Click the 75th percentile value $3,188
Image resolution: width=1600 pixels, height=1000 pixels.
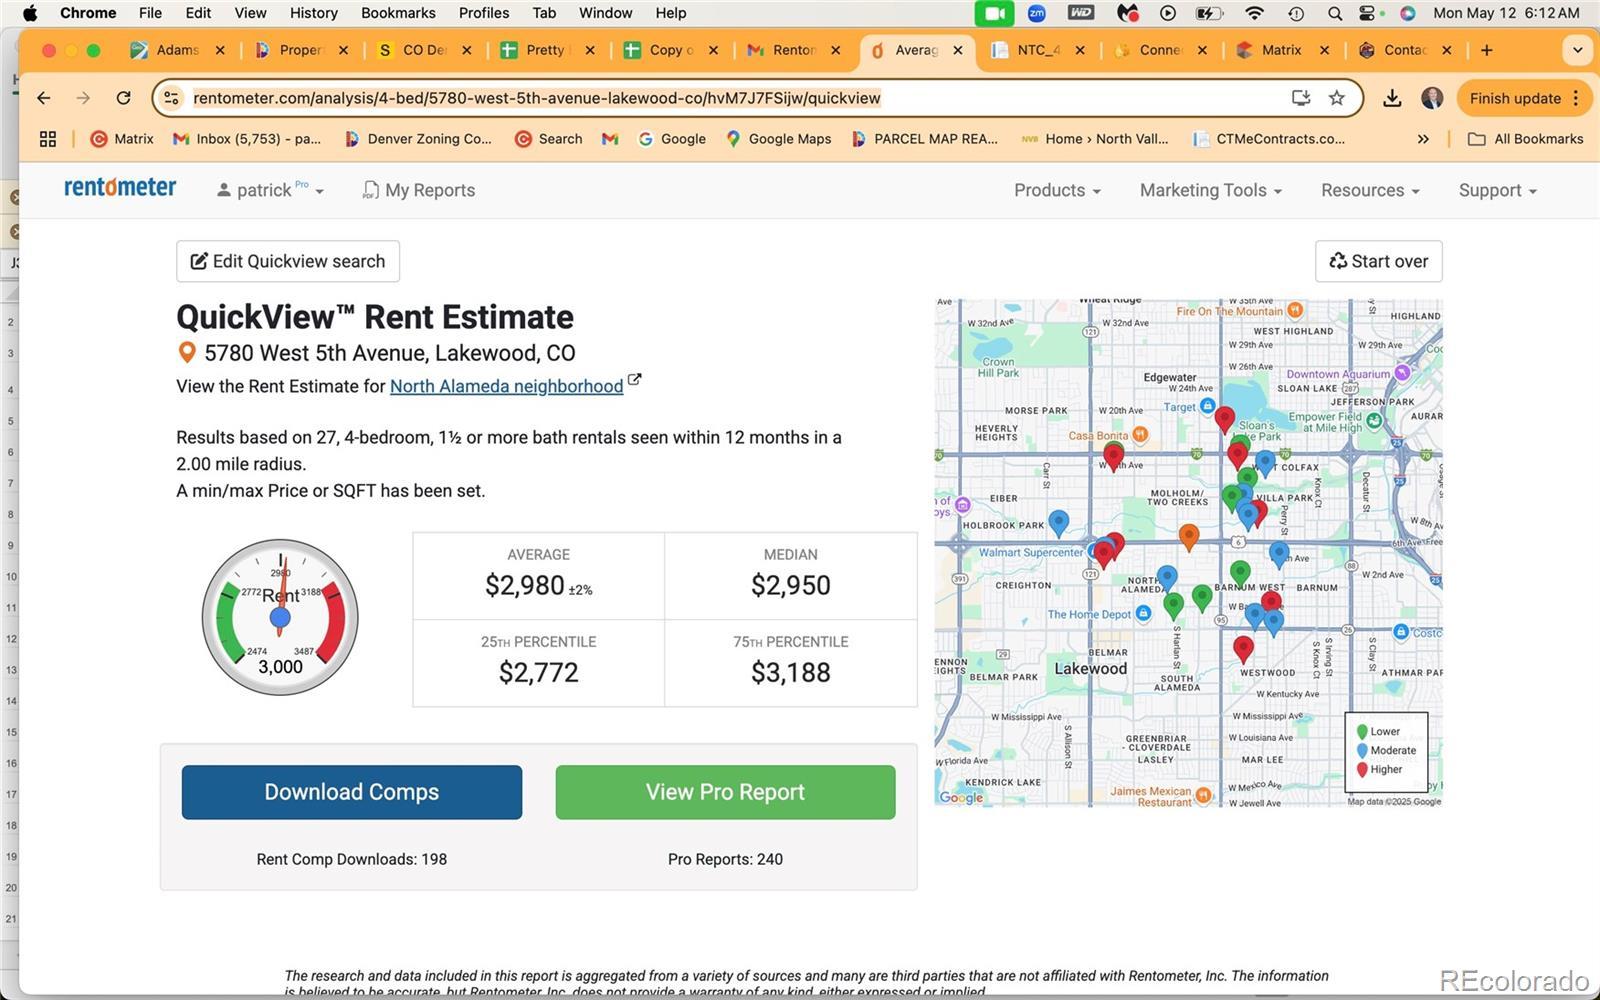coord(791,673)
